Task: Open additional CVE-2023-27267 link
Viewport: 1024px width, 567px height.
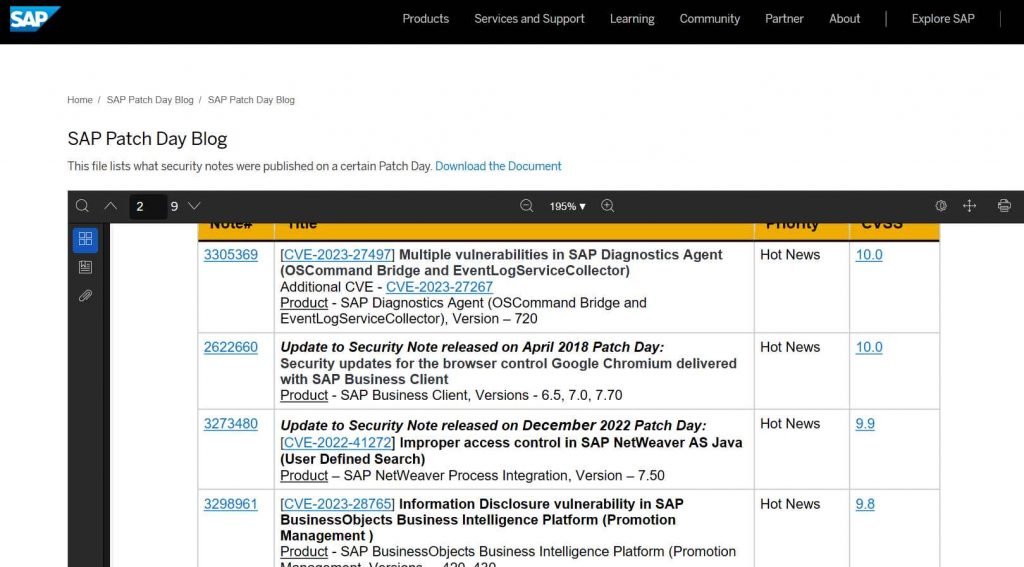Action: [440, 287]
